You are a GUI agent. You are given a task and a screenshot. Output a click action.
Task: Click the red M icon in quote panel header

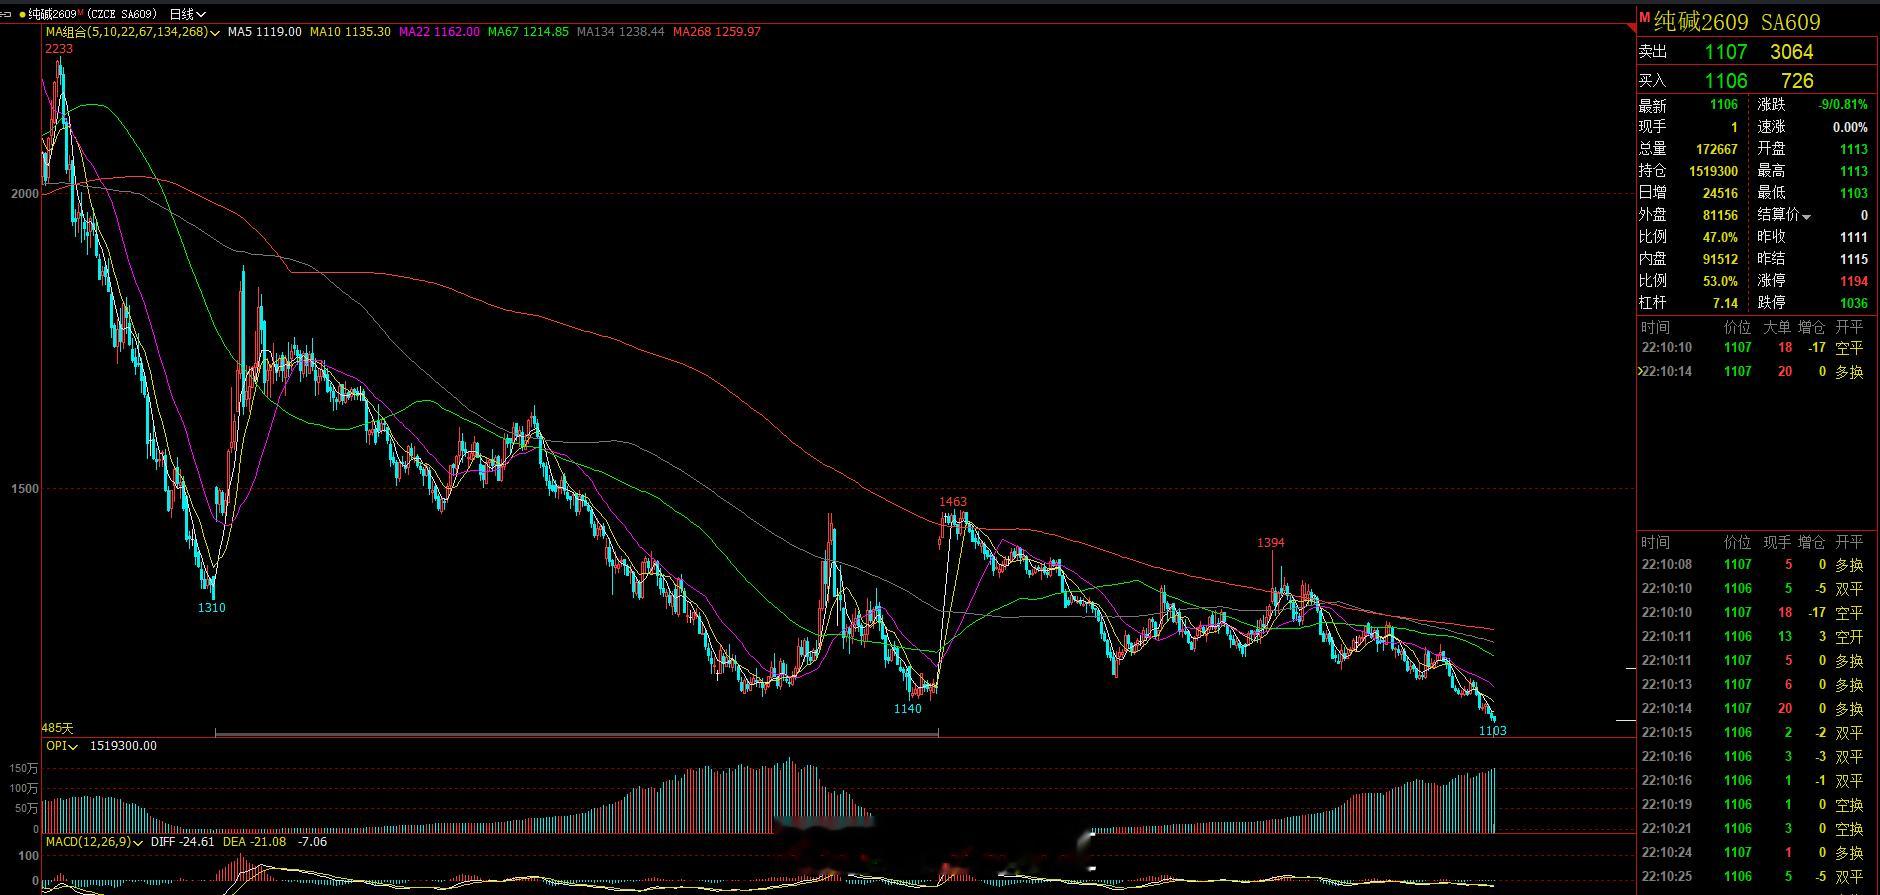(x=1644, y=16)
